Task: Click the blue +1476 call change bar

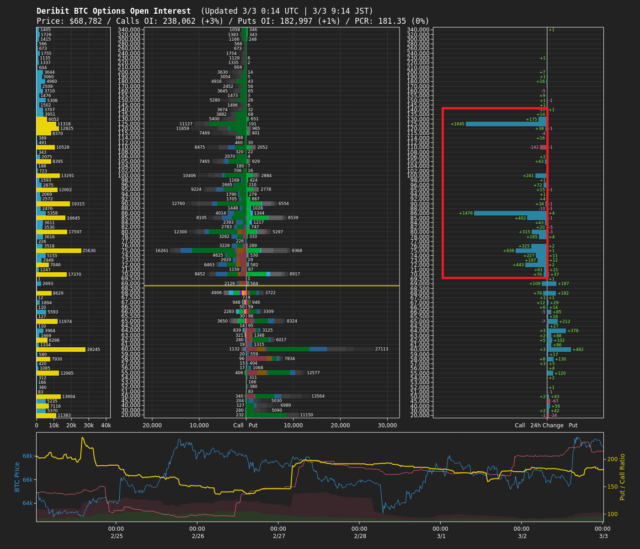Action: (x=512, y=212)
